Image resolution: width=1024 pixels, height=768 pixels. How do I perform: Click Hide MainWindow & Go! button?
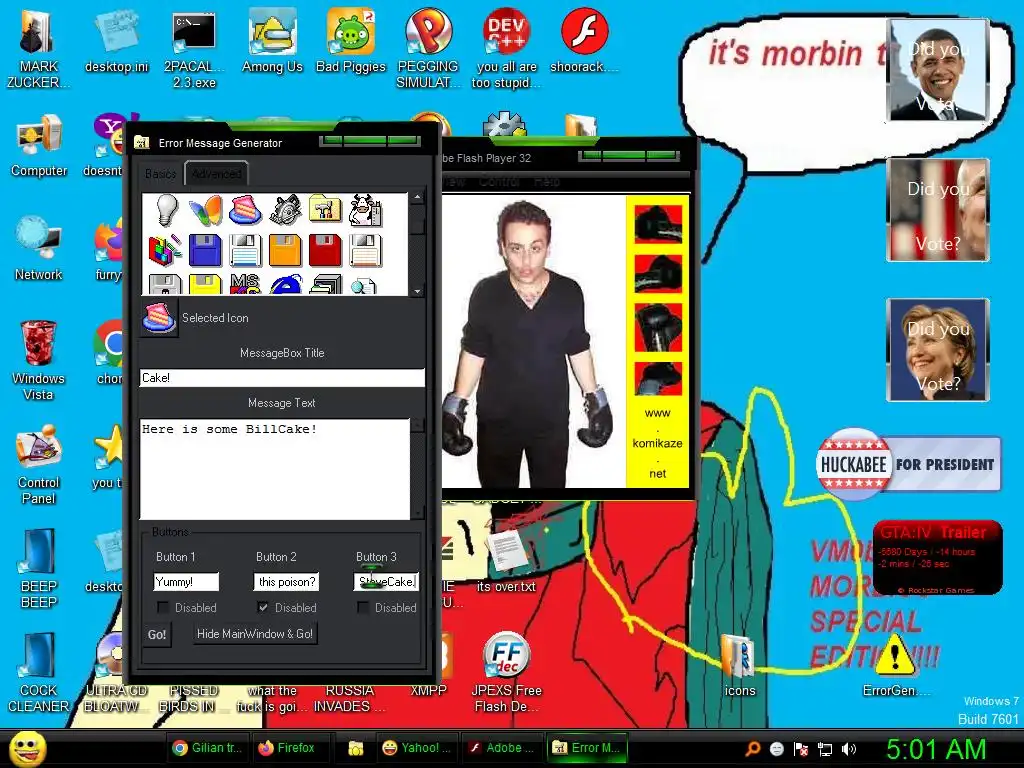(x=255, y=633)
